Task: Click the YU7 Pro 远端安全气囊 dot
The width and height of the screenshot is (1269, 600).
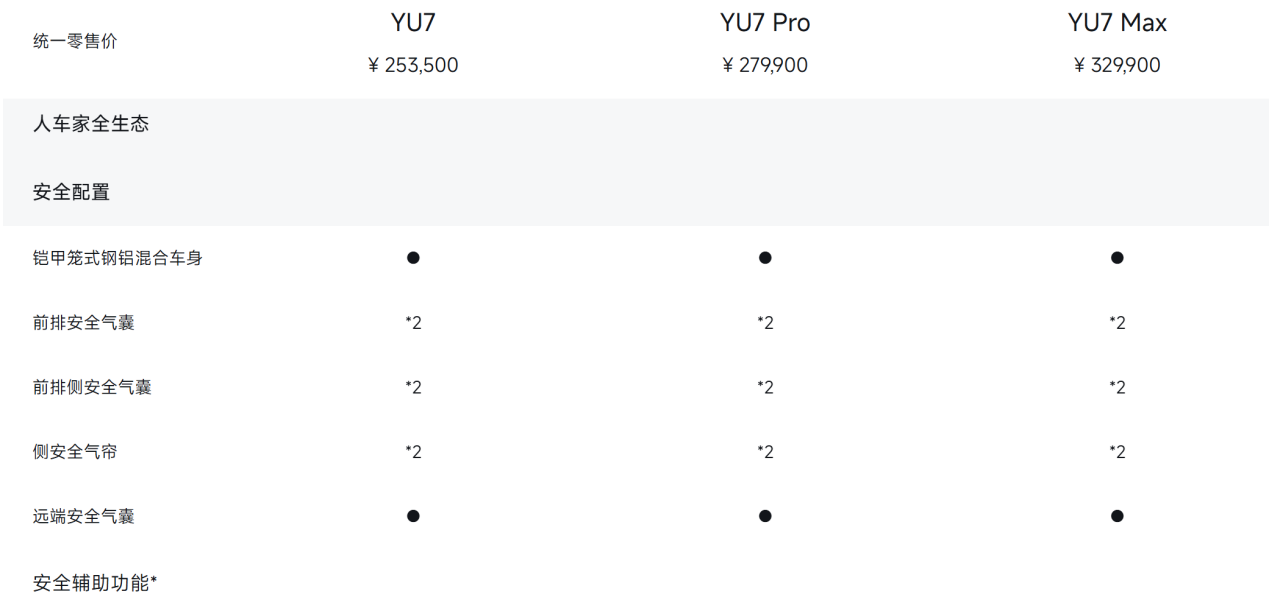Action: click(765, 516)
